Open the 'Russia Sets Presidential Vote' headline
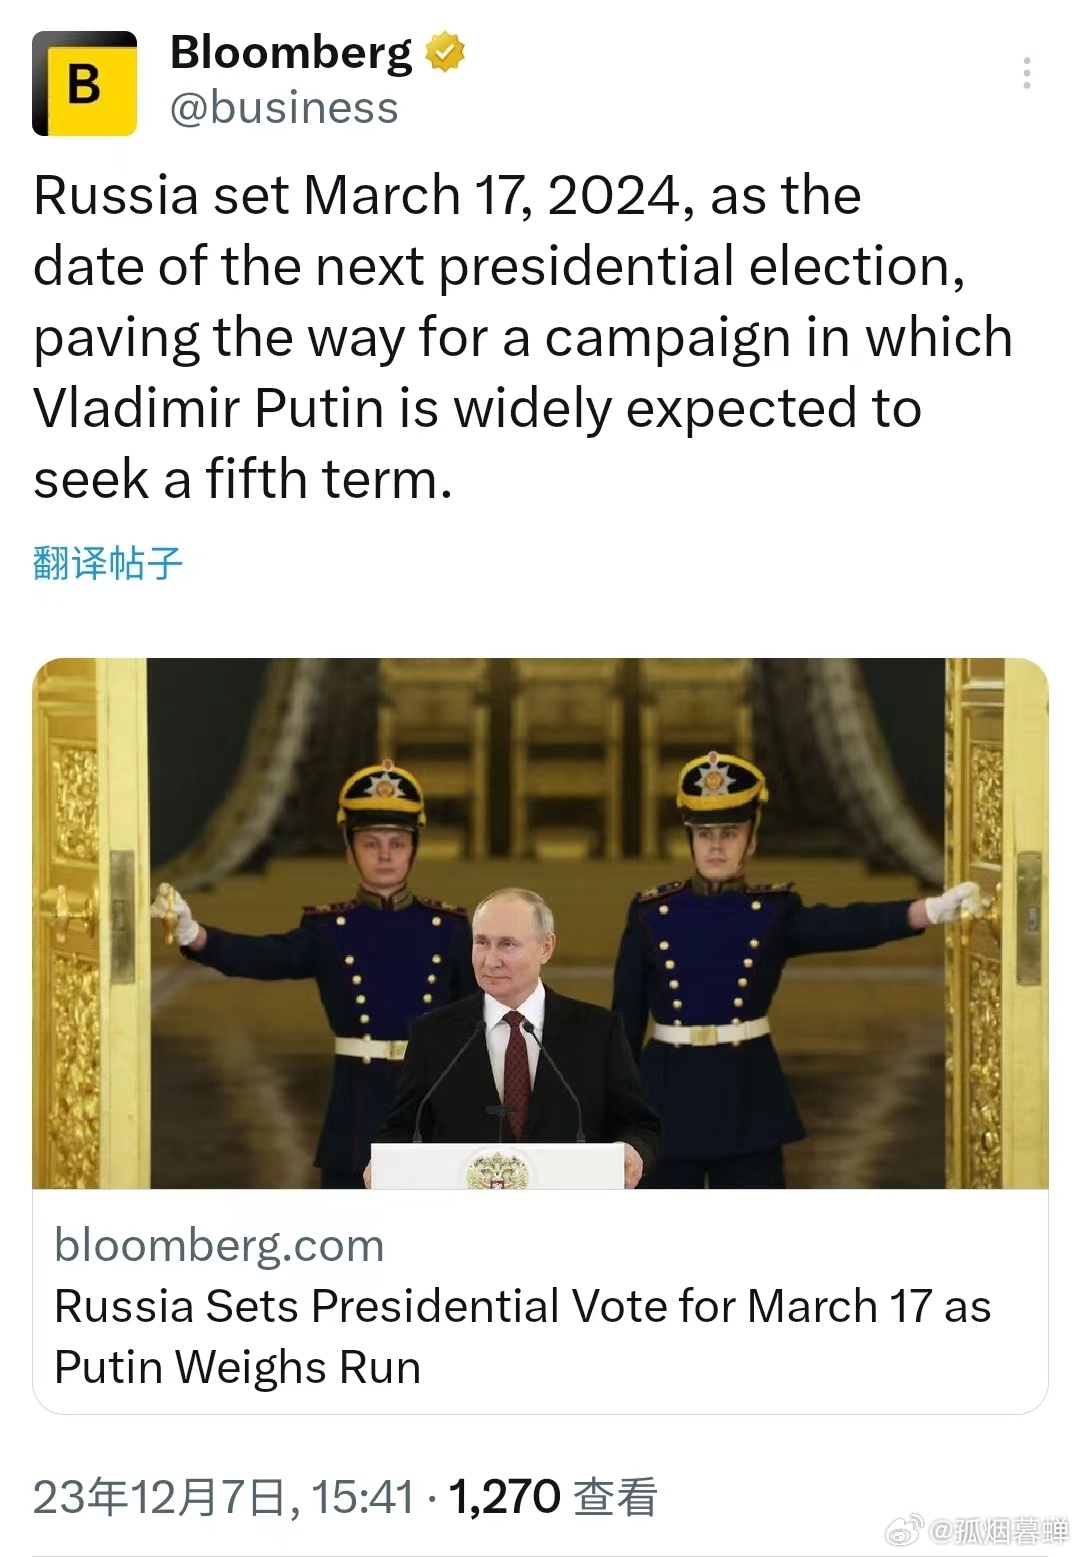Viewport: 1080px width, 1557px height. (522, 1336)
